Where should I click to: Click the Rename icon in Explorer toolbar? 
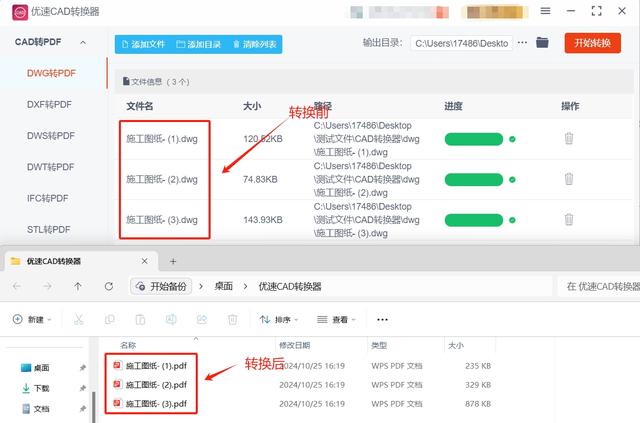(171, 320)
